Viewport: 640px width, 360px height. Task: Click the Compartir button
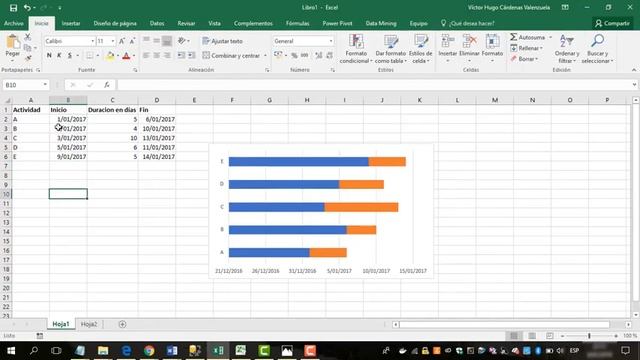612,24
